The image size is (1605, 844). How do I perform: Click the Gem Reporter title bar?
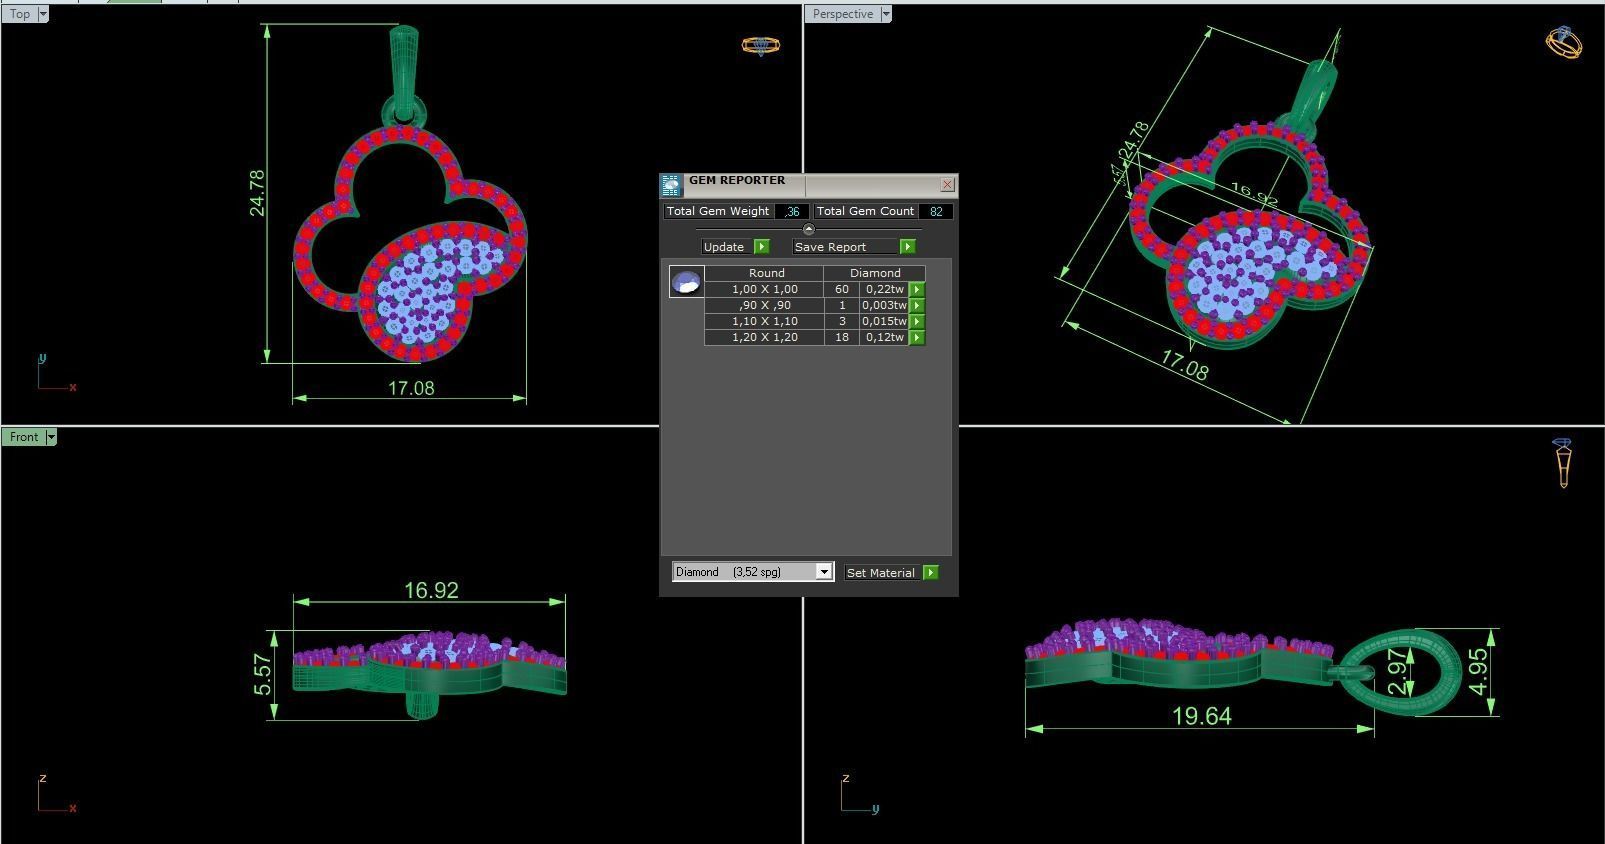click(810, 184)
